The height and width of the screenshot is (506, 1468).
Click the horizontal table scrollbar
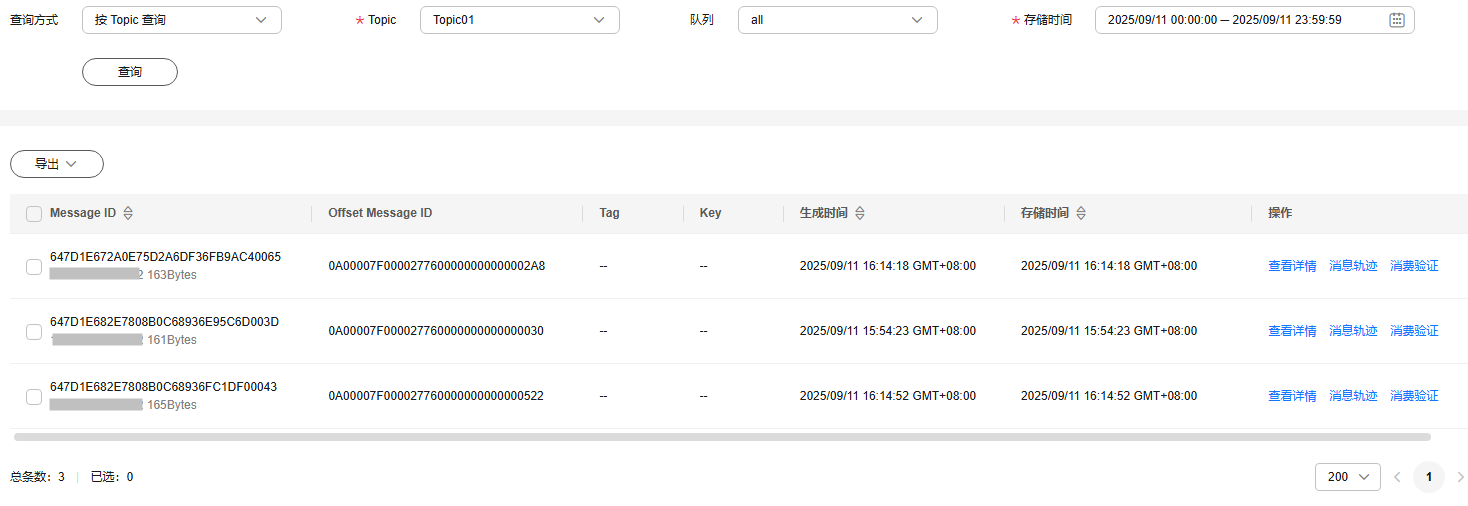722,437
